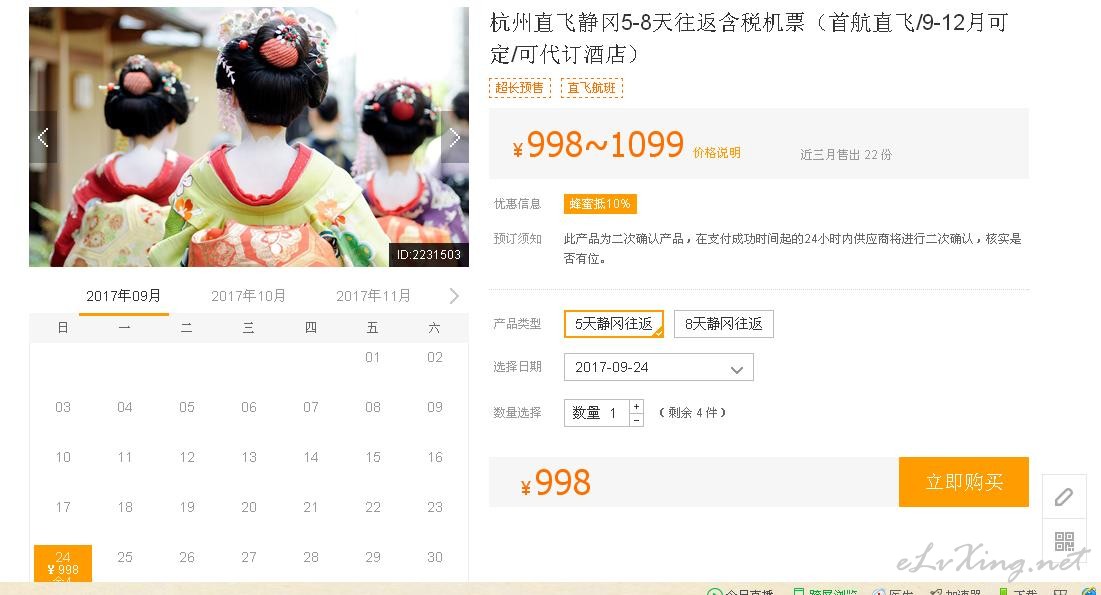Click 立即购买 buy now button

[x=963, y=482]
